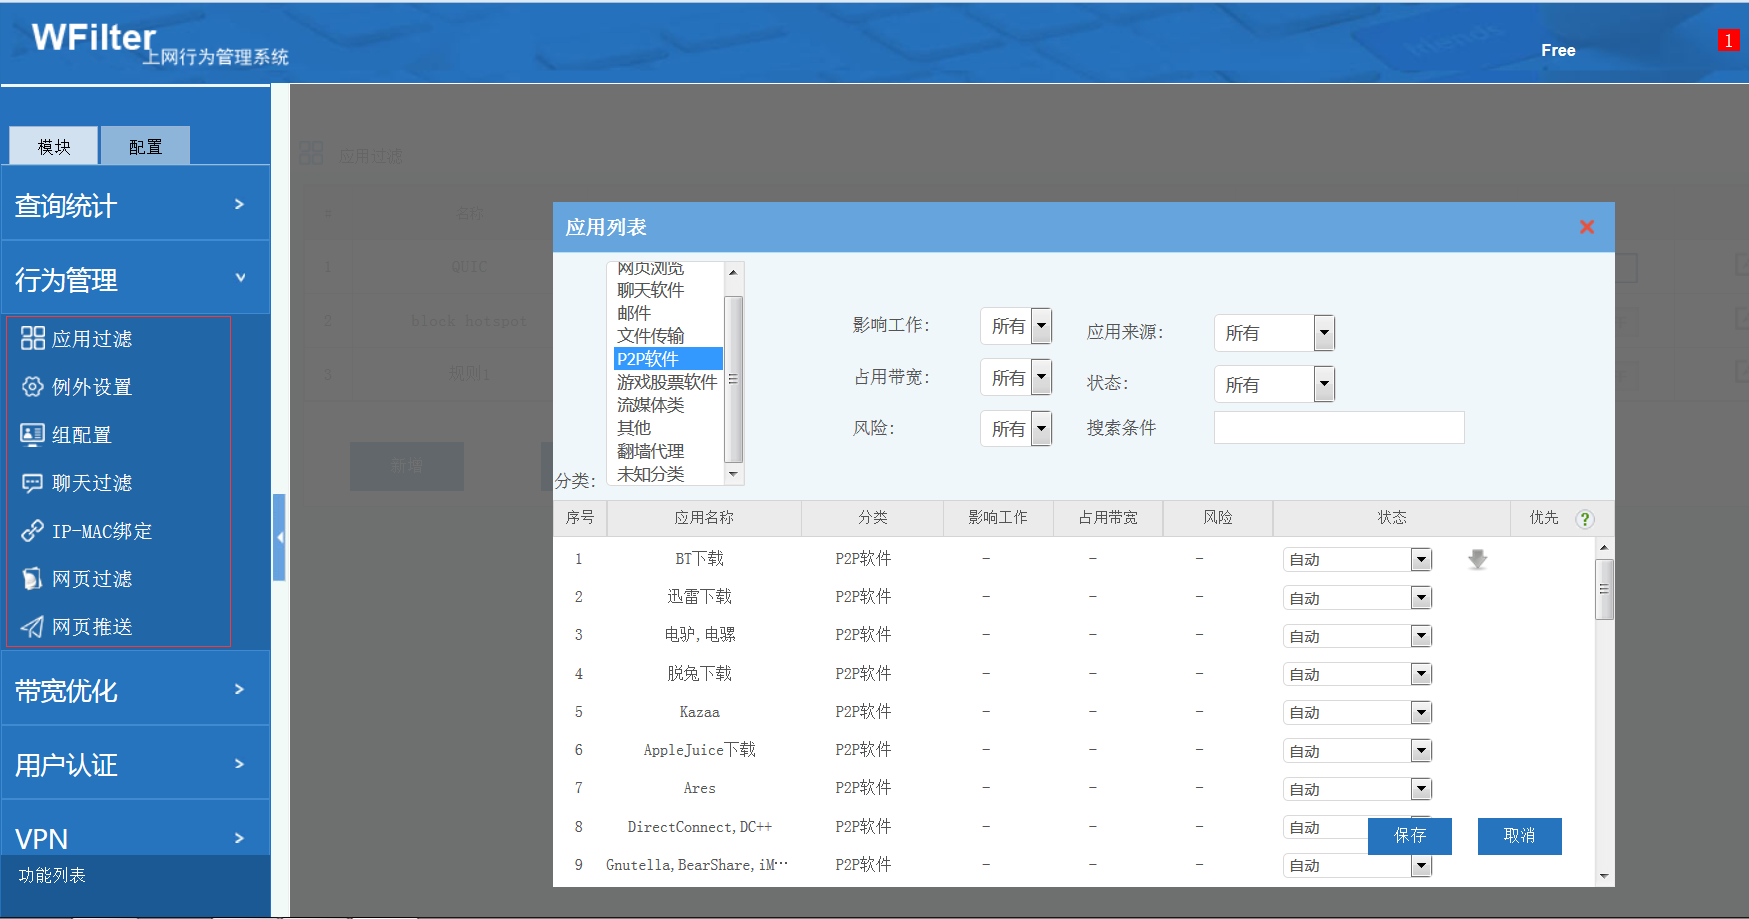
Task: Click the 聊天过滤 chat bubble icon
Action: point(33,483)
